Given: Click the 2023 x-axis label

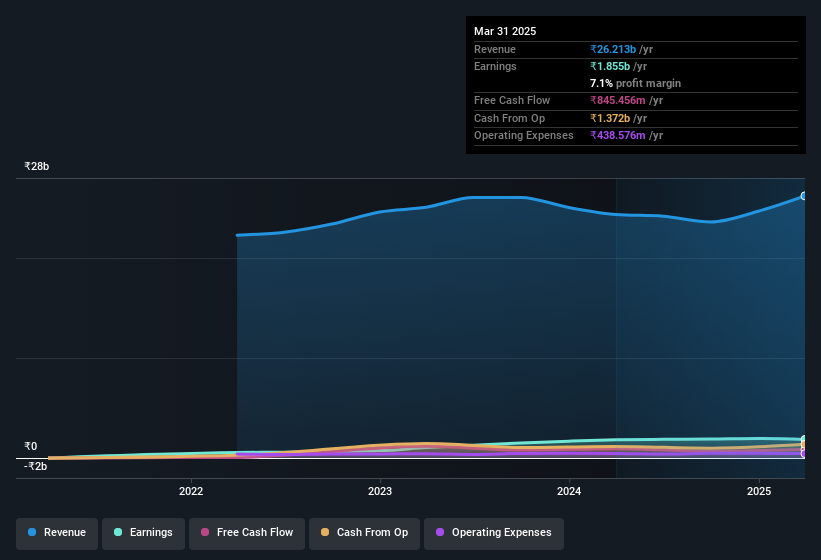Looking at the screenshot, I should click(x=380, y=491).
